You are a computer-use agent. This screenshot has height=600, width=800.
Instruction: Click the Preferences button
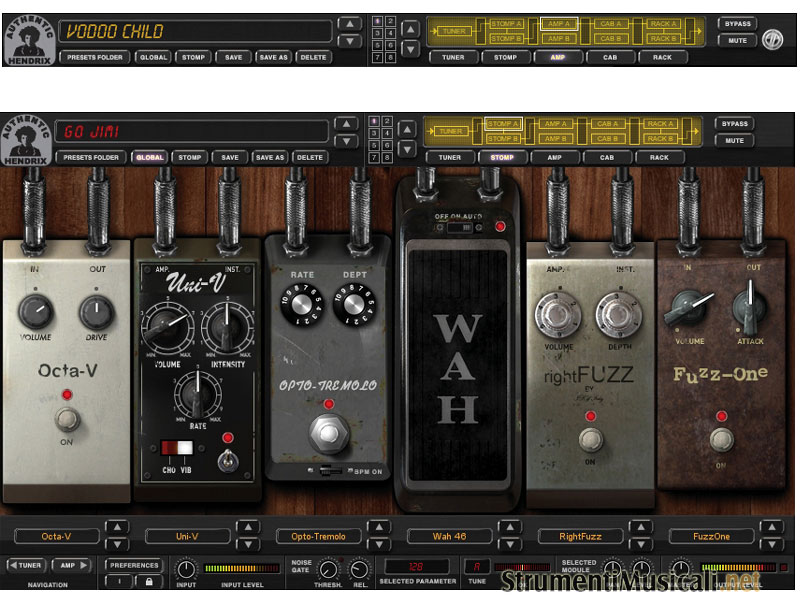134,565
